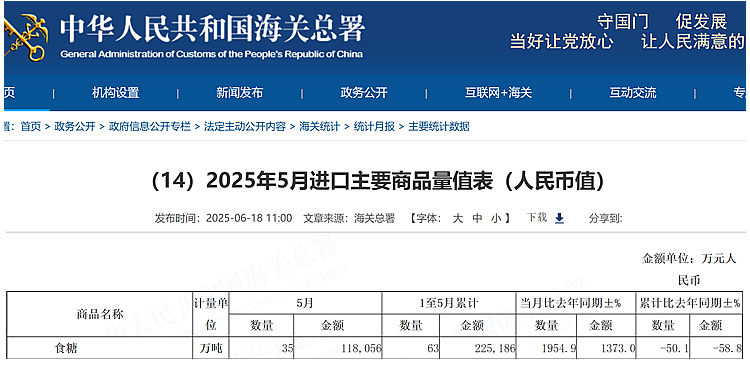Open 政府信息公开专栏 breadcrumb link
The width and height of the screenshot is (750, 365).
(x=149, y=127)
